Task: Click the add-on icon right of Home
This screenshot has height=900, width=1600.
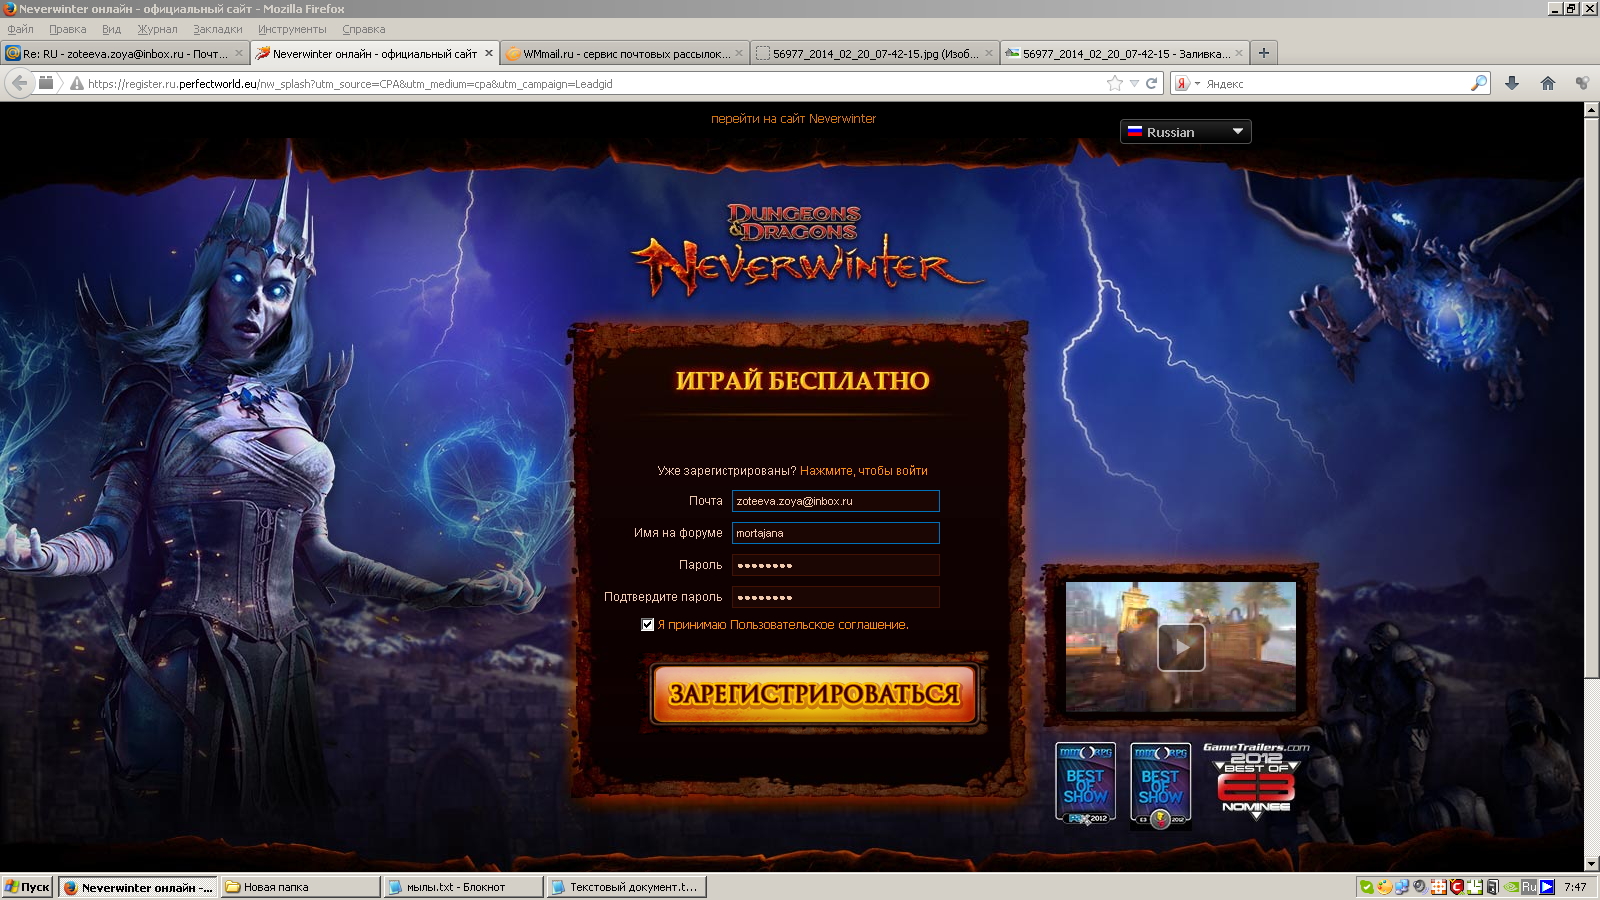Action: tap(1582, 84)
